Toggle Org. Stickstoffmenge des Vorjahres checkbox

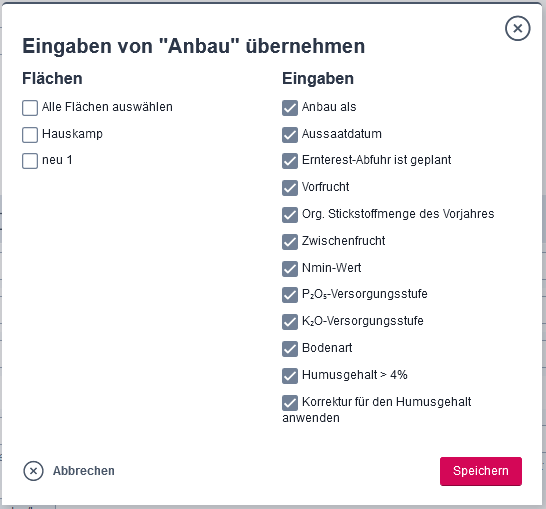(x=290, y=215)
